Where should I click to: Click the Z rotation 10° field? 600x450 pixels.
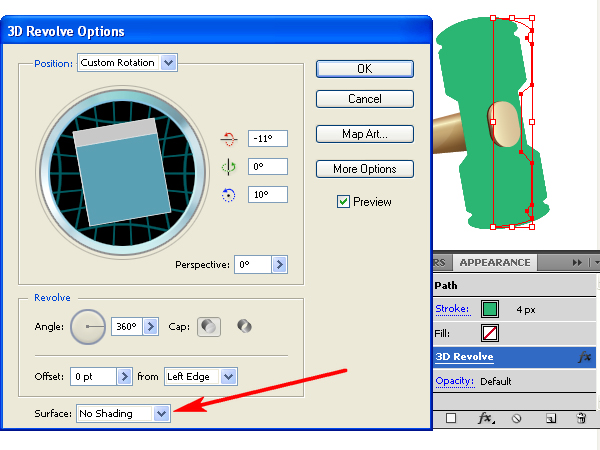pos(268,195)
